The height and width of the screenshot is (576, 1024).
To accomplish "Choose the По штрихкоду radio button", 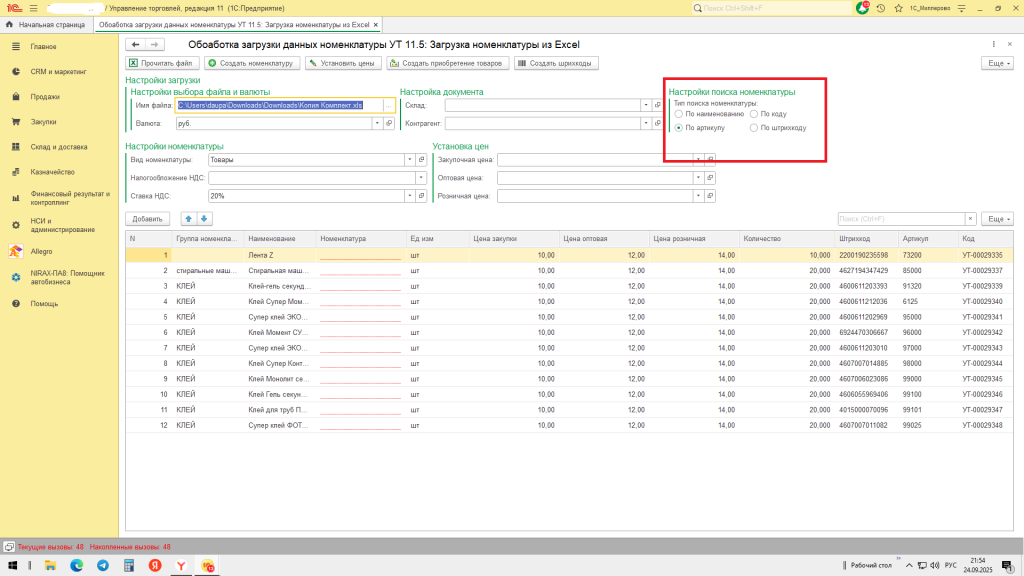I will (755, 128).
